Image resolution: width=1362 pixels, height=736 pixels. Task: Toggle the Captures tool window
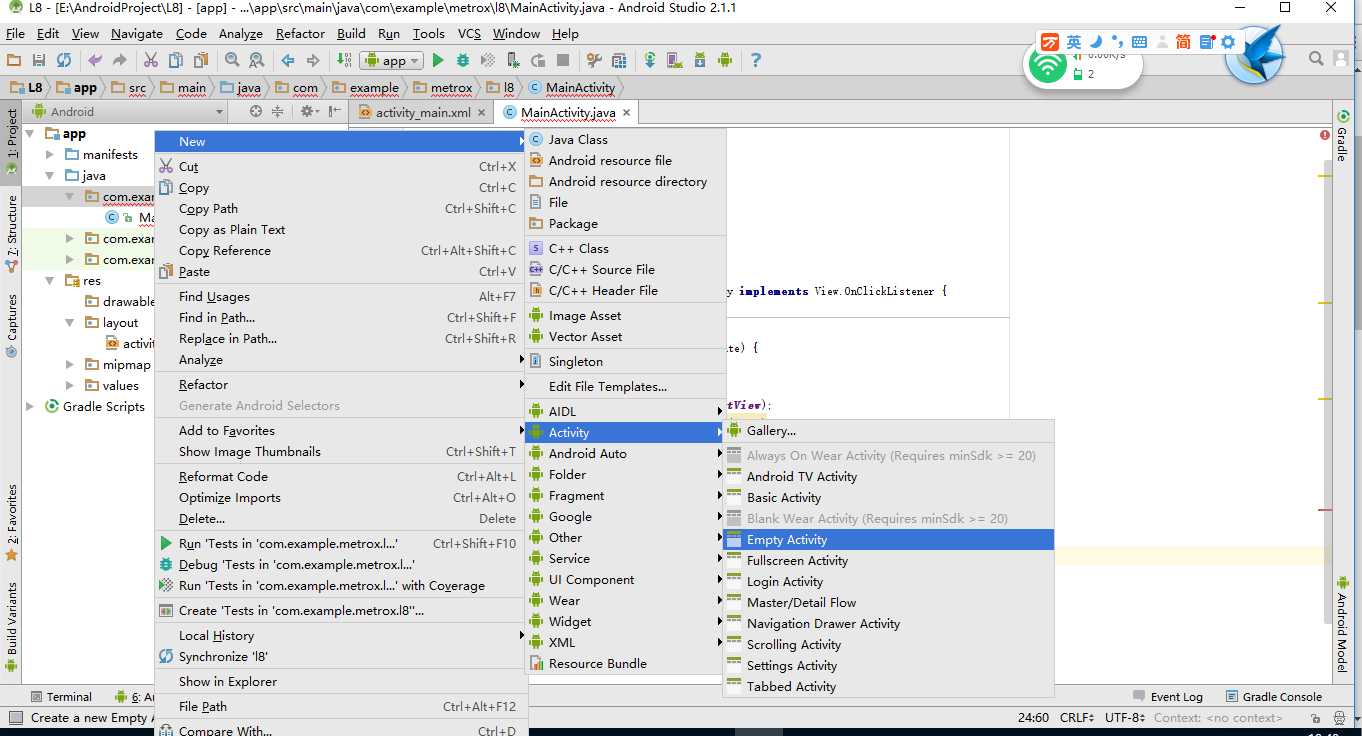point(11,324)
